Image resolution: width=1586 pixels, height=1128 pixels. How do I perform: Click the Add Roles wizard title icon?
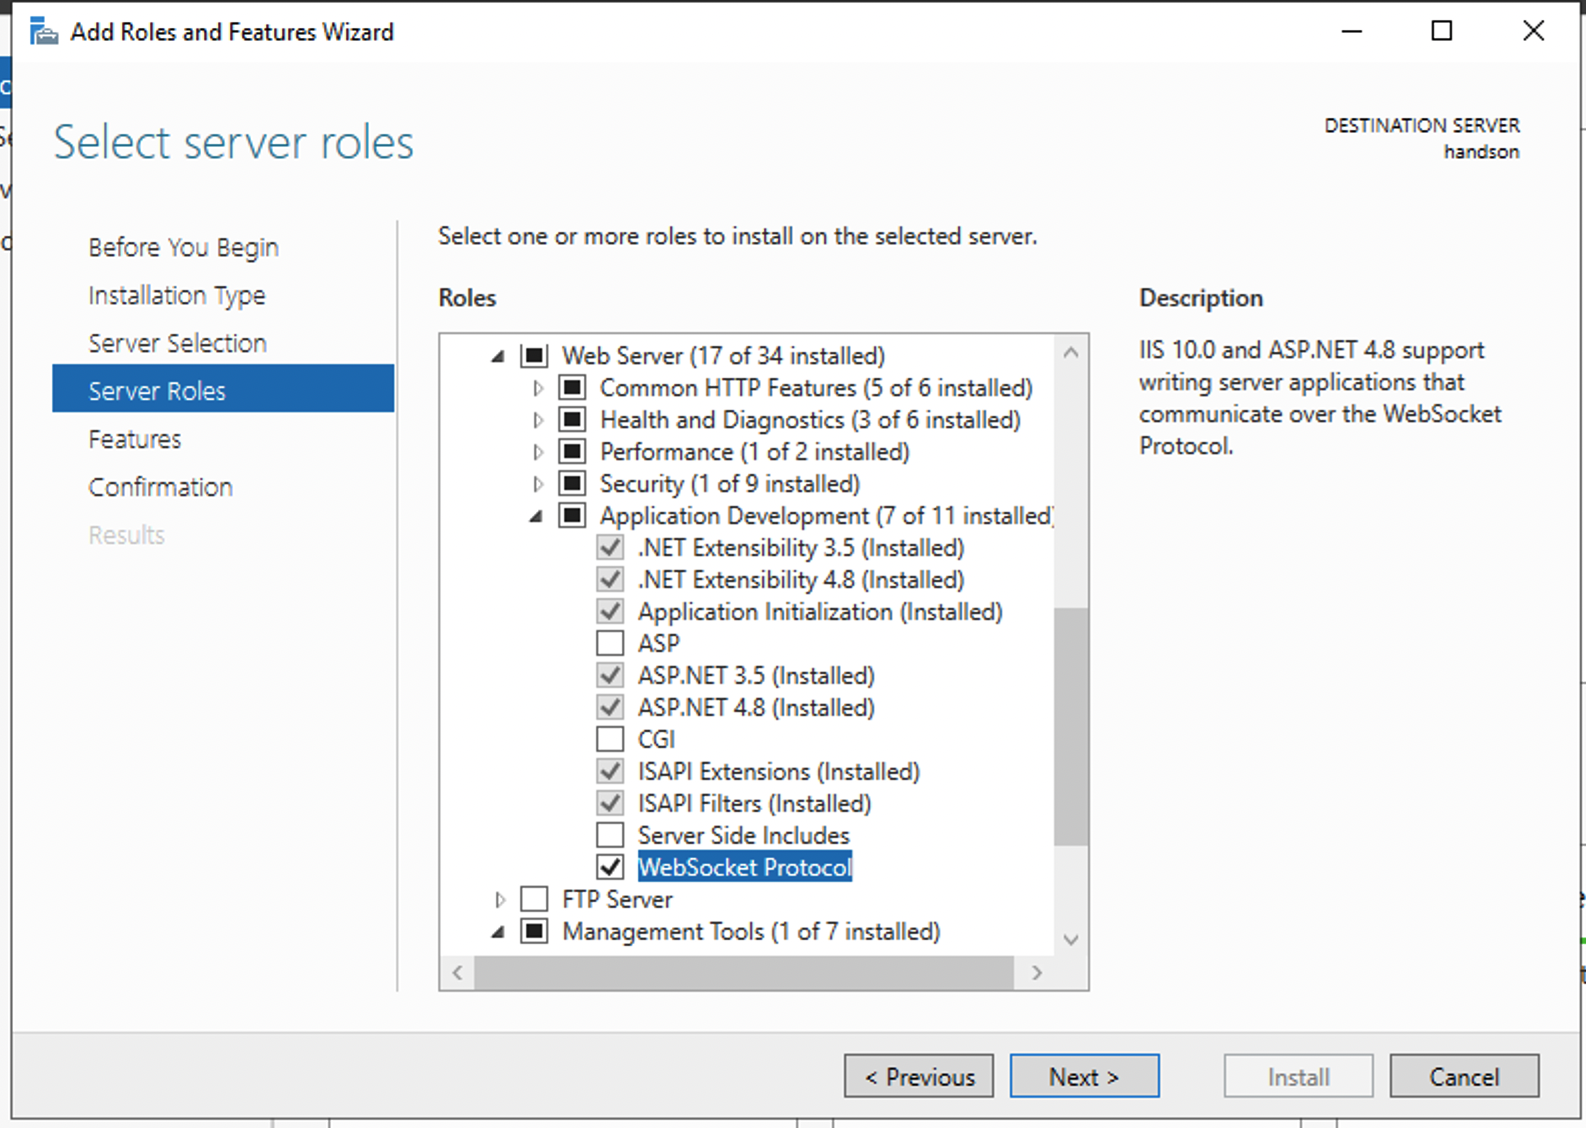click(43, 32)
